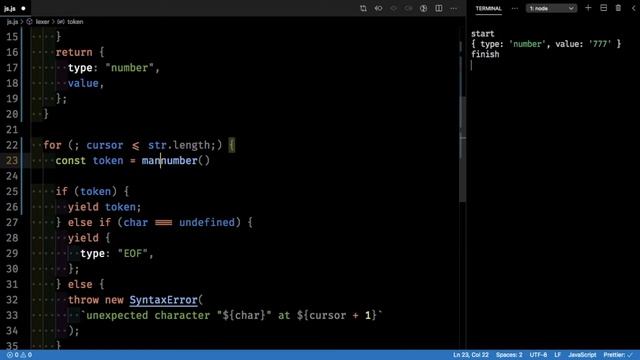Click the circular run/preview icon in editor toolbar
This screenshot has width=640, height=360.
tap(423, 8)
